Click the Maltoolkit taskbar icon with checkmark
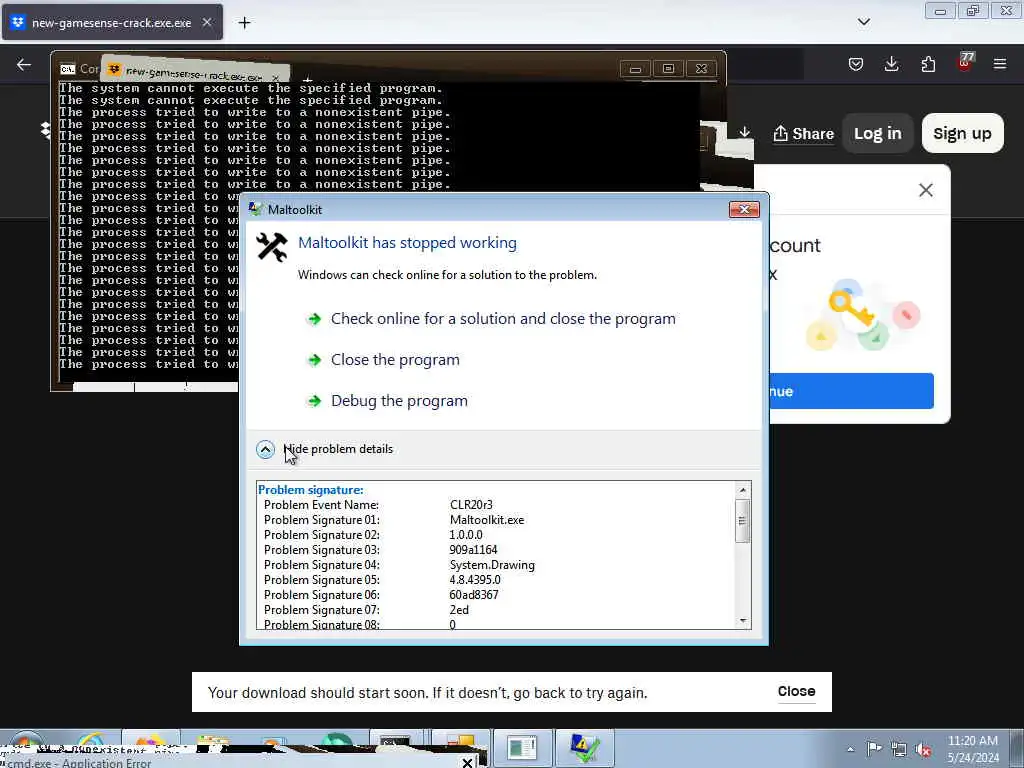 tap(584, 748)
